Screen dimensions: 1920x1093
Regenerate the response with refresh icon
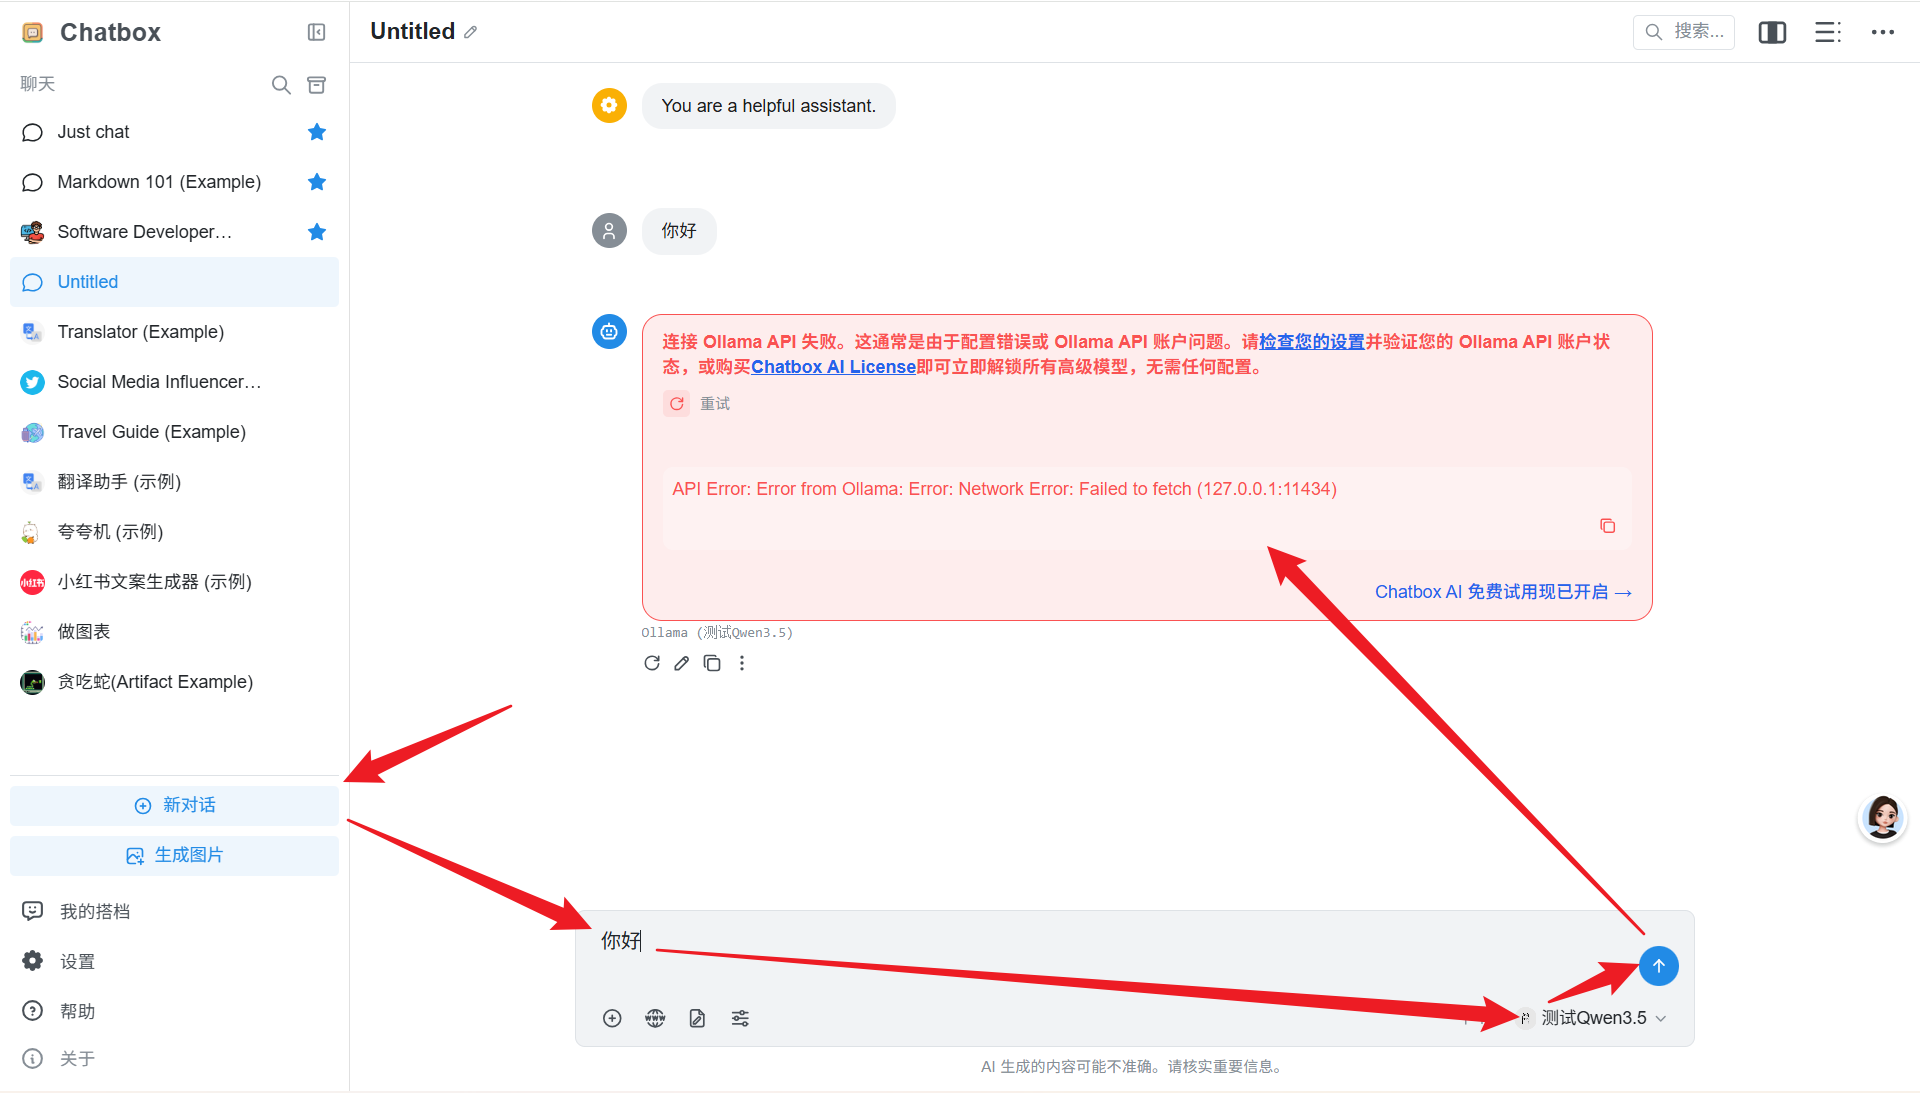652,663
